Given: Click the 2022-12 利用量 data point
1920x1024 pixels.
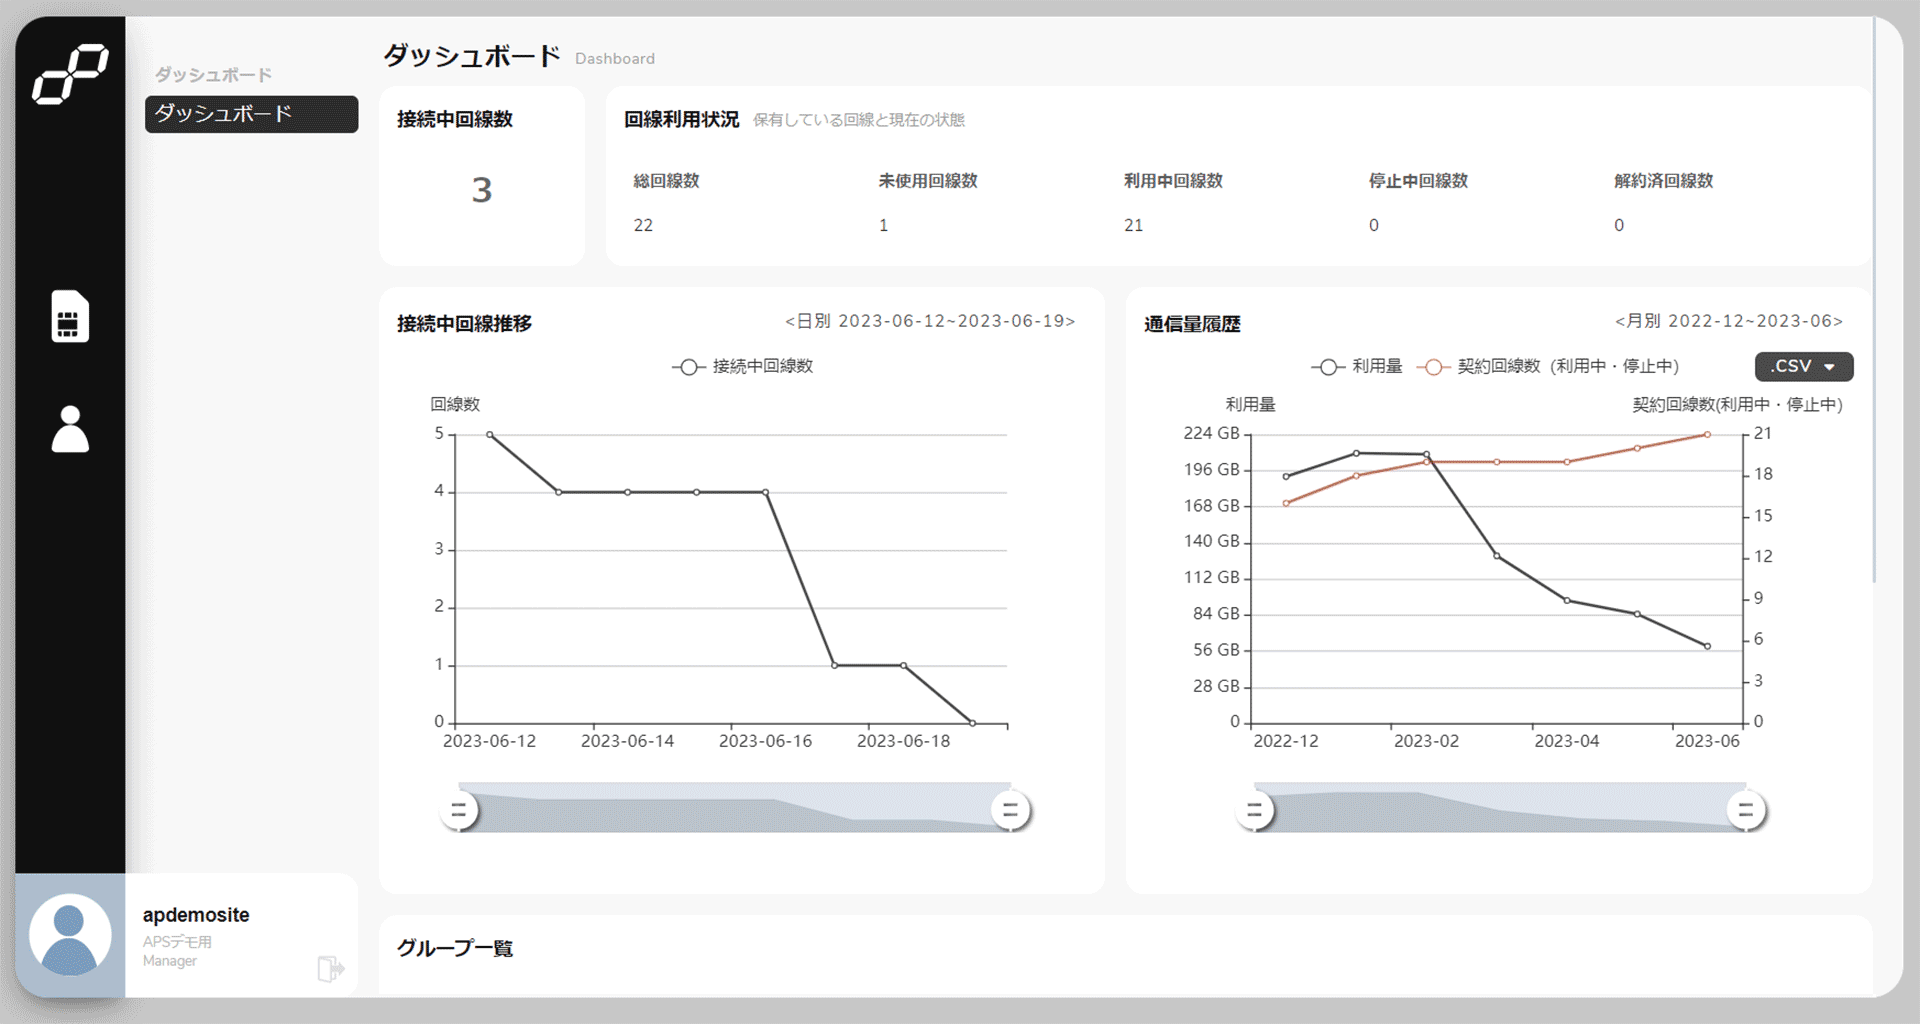Looking at the screenshot, I should (x=1286, y=476).
